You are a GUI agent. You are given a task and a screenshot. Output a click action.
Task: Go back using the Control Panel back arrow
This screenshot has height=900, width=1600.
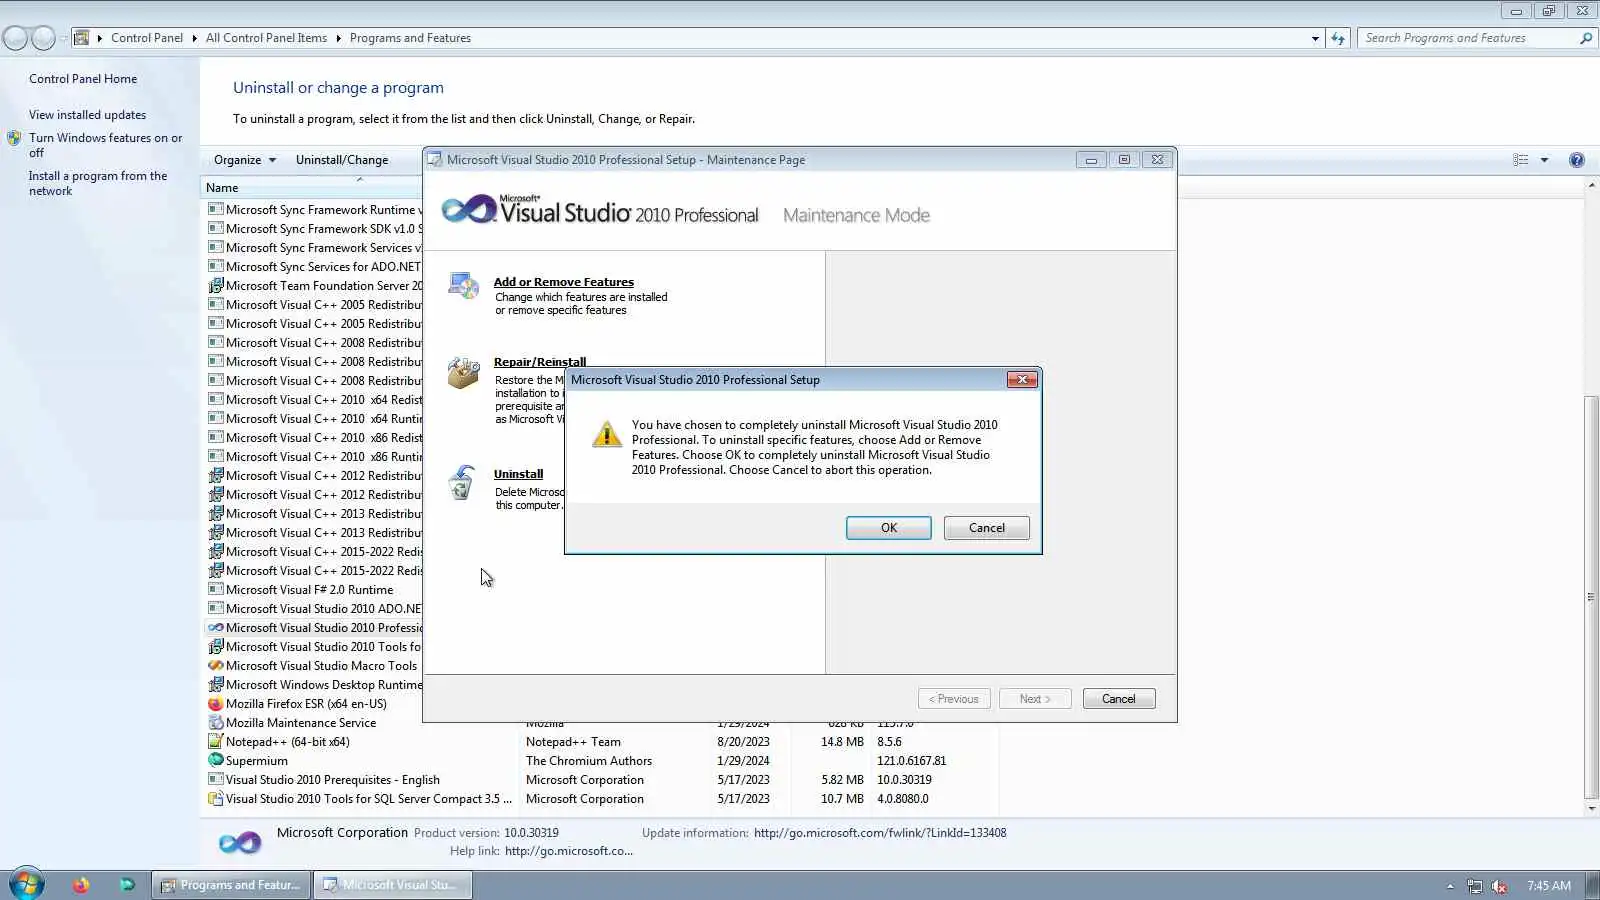click(x=15, y=38)
